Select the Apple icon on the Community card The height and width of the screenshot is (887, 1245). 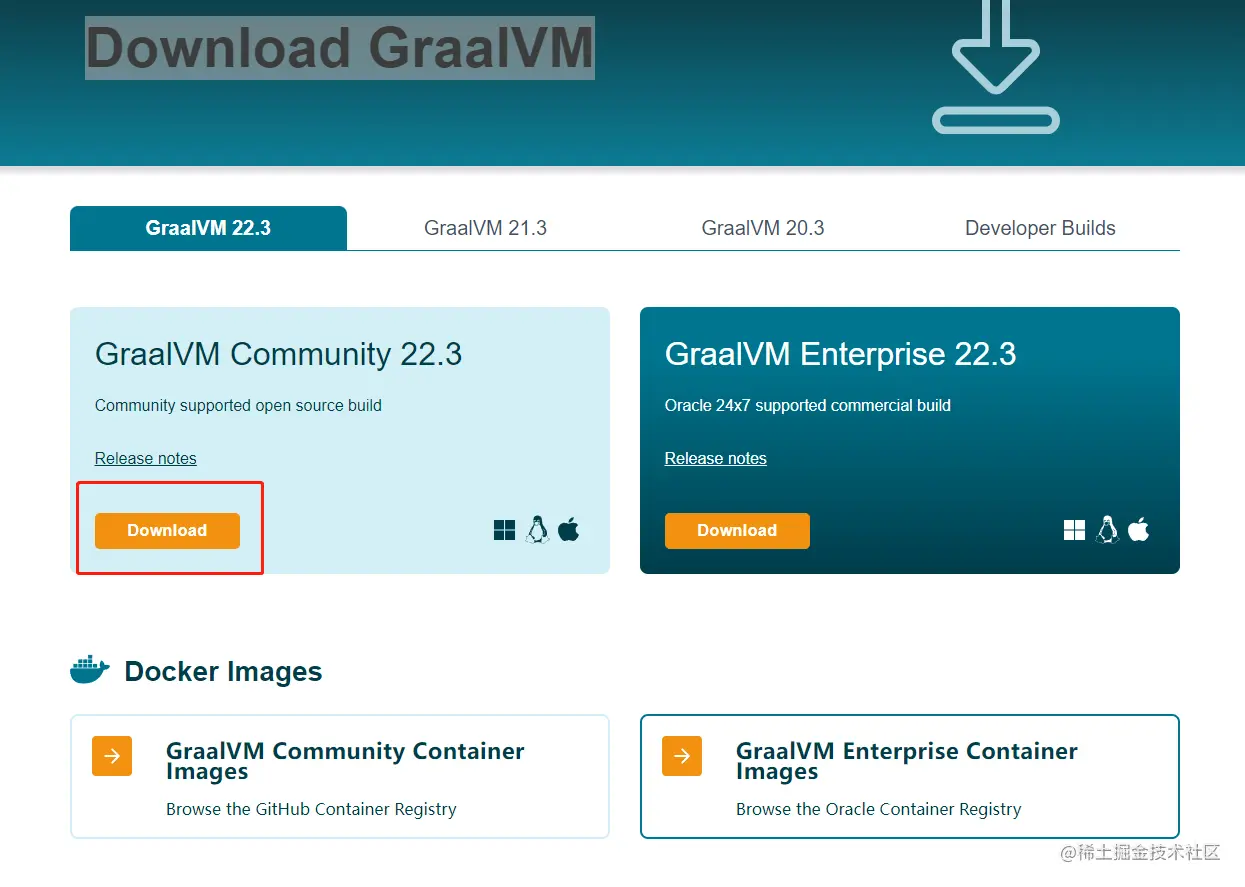click(x=568, y=529)
